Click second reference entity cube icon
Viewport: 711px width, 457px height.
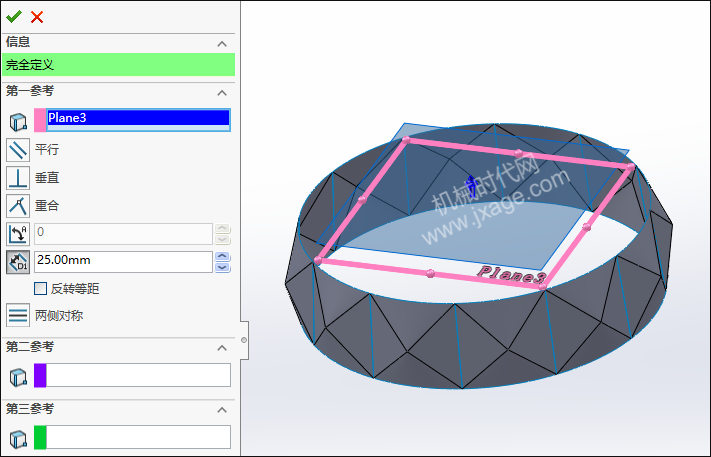pos(18,376)
